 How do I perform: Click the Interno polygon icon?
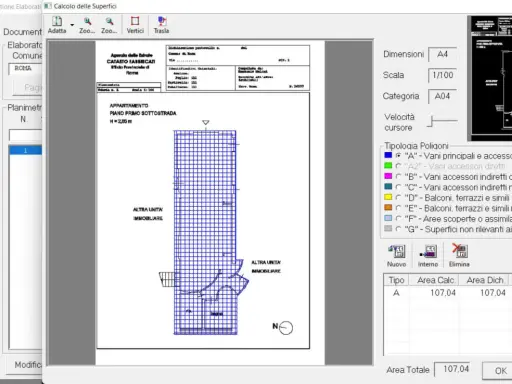(428, 251)
